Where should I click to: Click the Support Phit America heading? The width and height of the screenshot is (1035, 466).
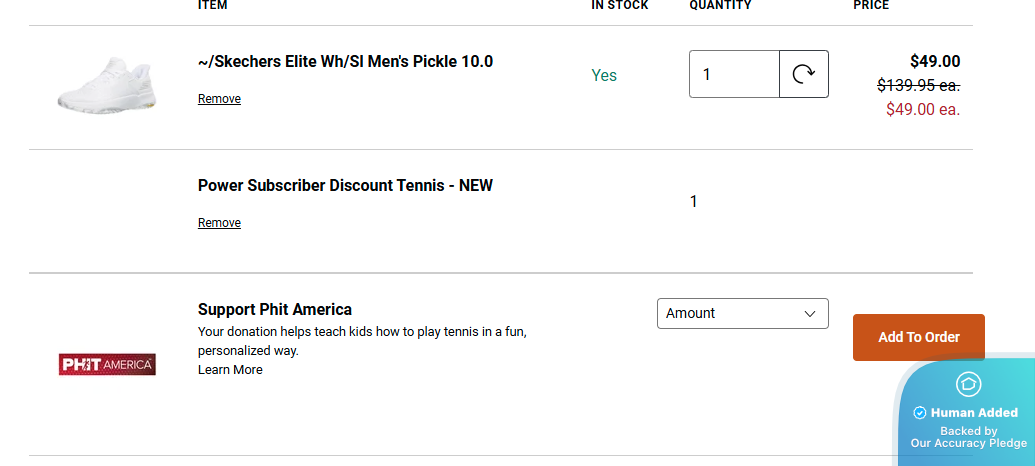275,309
